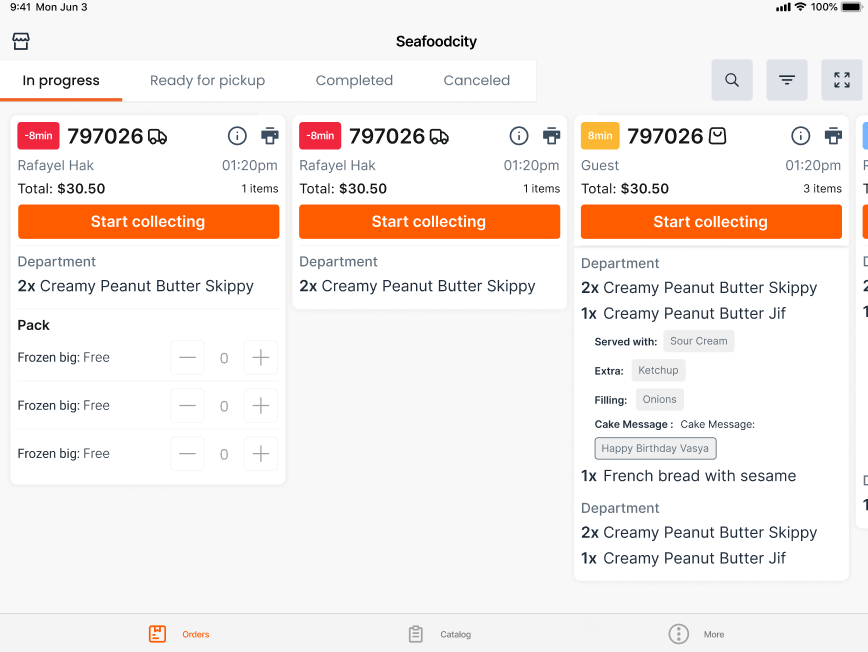868x652 pixels.
Task: Open the order search magnifier
Action: point(732,80)
